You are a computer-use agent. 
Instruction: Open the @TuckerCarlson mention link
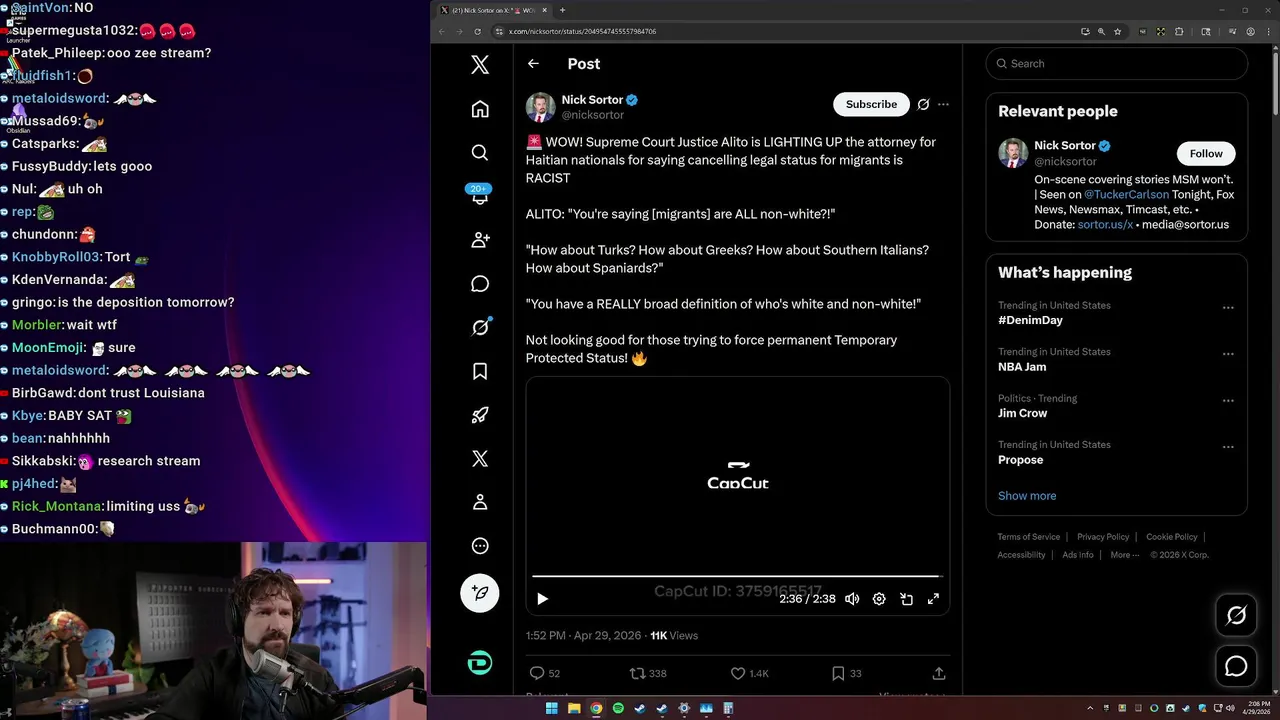coord(1126,195)
